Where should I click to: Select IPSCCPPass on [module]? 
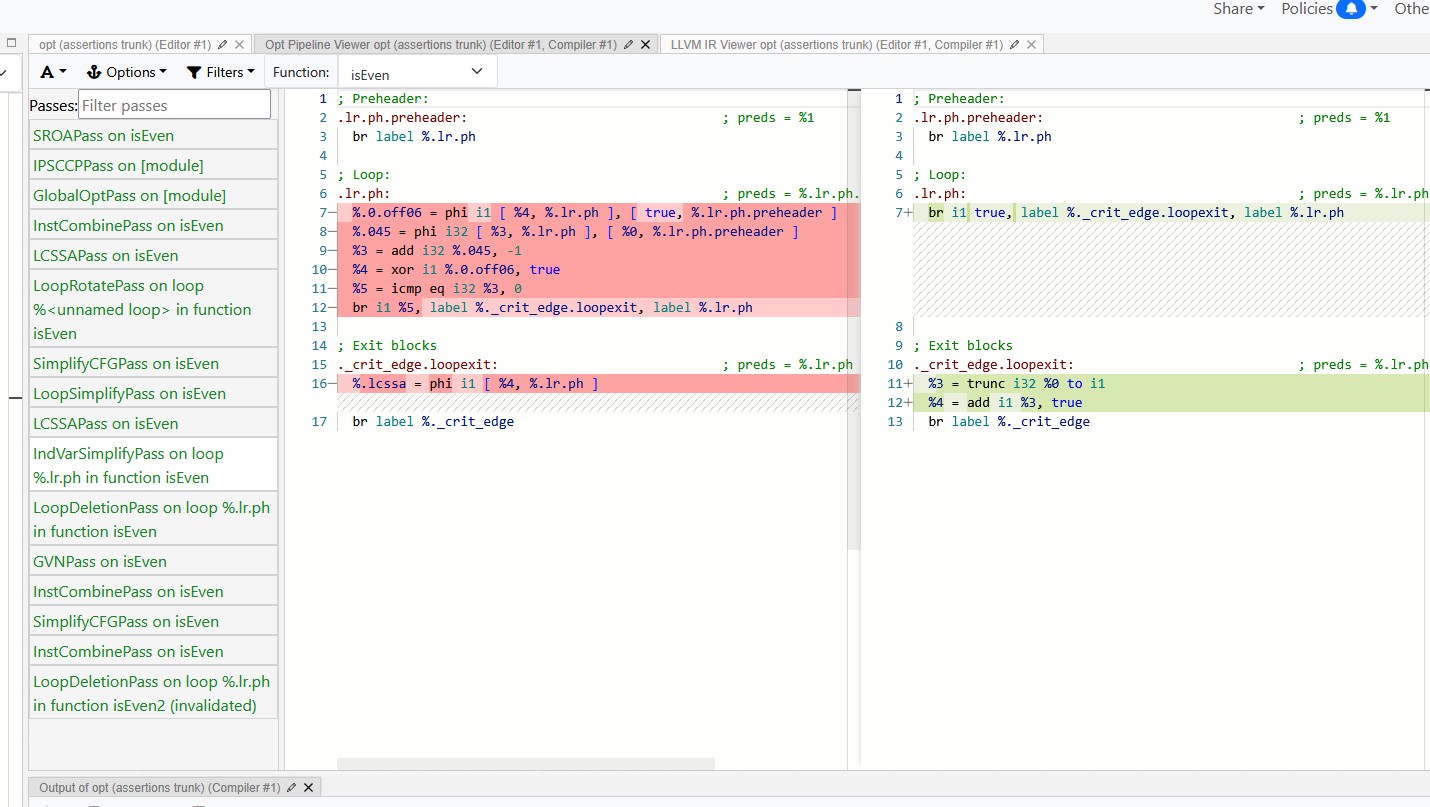point(153,166)
